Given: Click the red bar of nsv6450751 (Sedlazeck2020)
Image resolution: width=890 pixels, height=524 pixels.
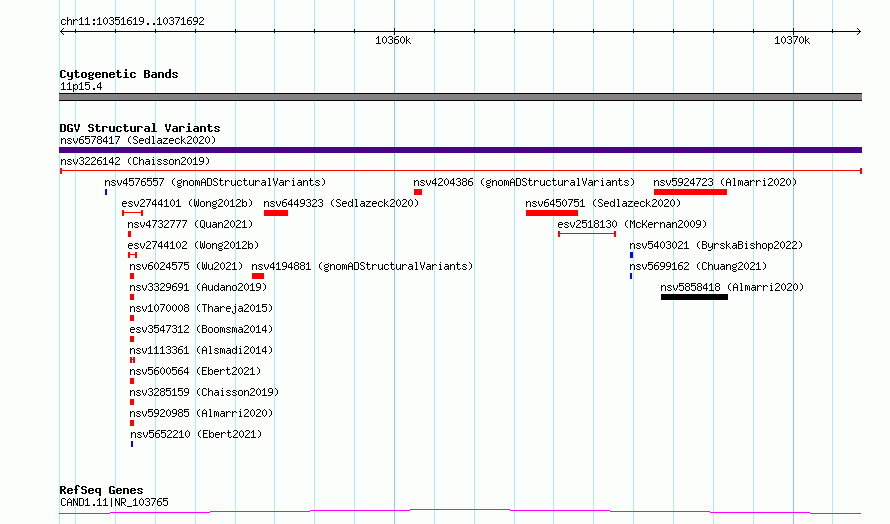Looking at the screenshot, I should point(552,213).
